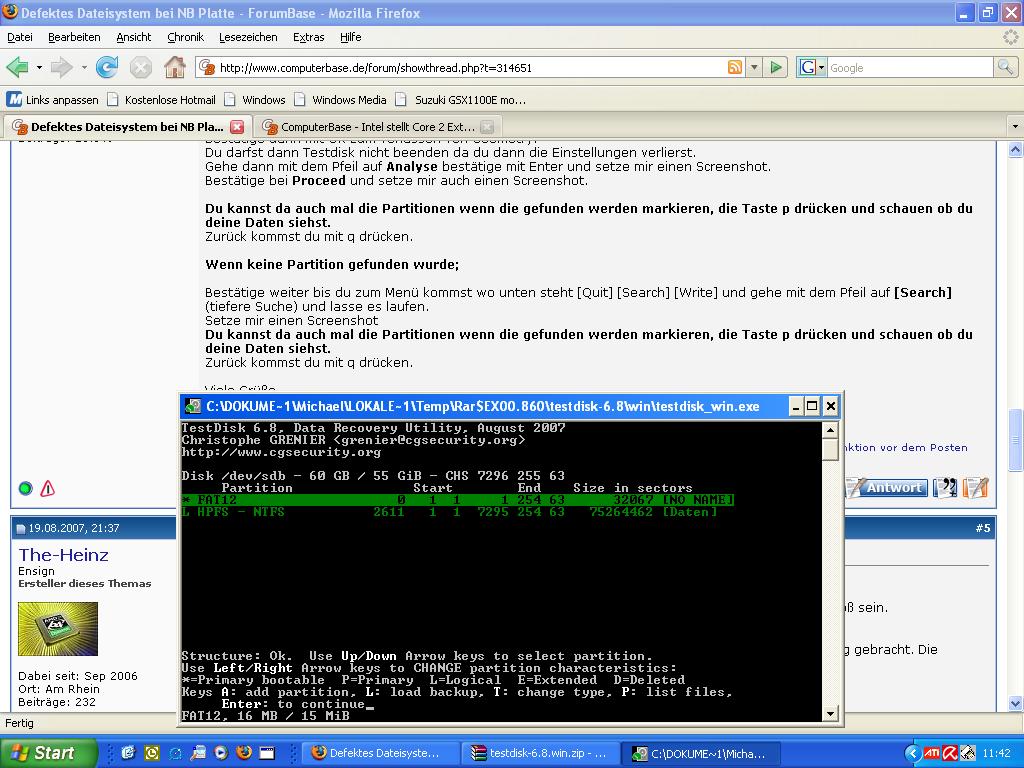Close the Defektes Dateisystem tab with red X
The width and height of the screenshot is (1024, 768).
[x=237, y=127]
